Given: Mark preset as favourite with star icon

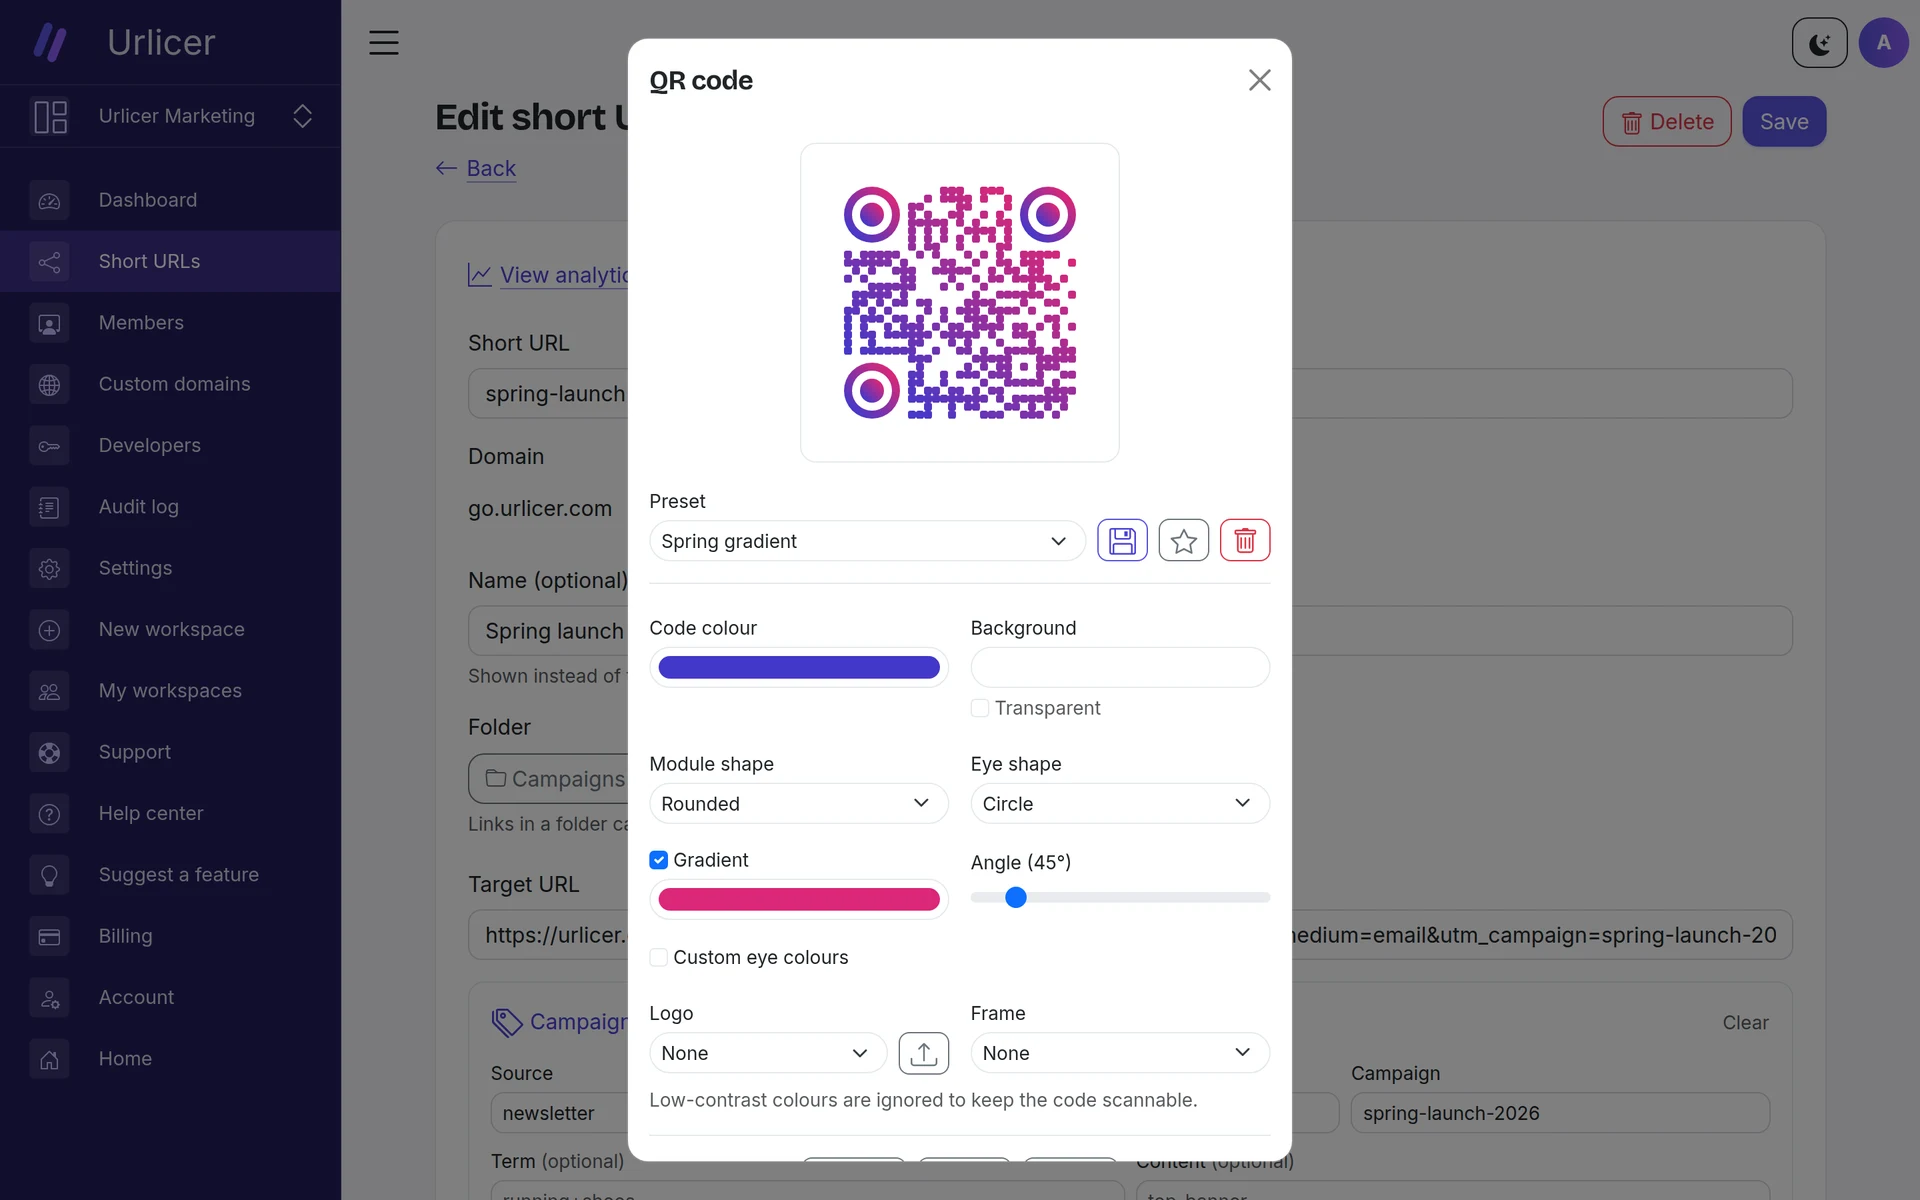Looking at the screenshot, I should click(1184, 541).
